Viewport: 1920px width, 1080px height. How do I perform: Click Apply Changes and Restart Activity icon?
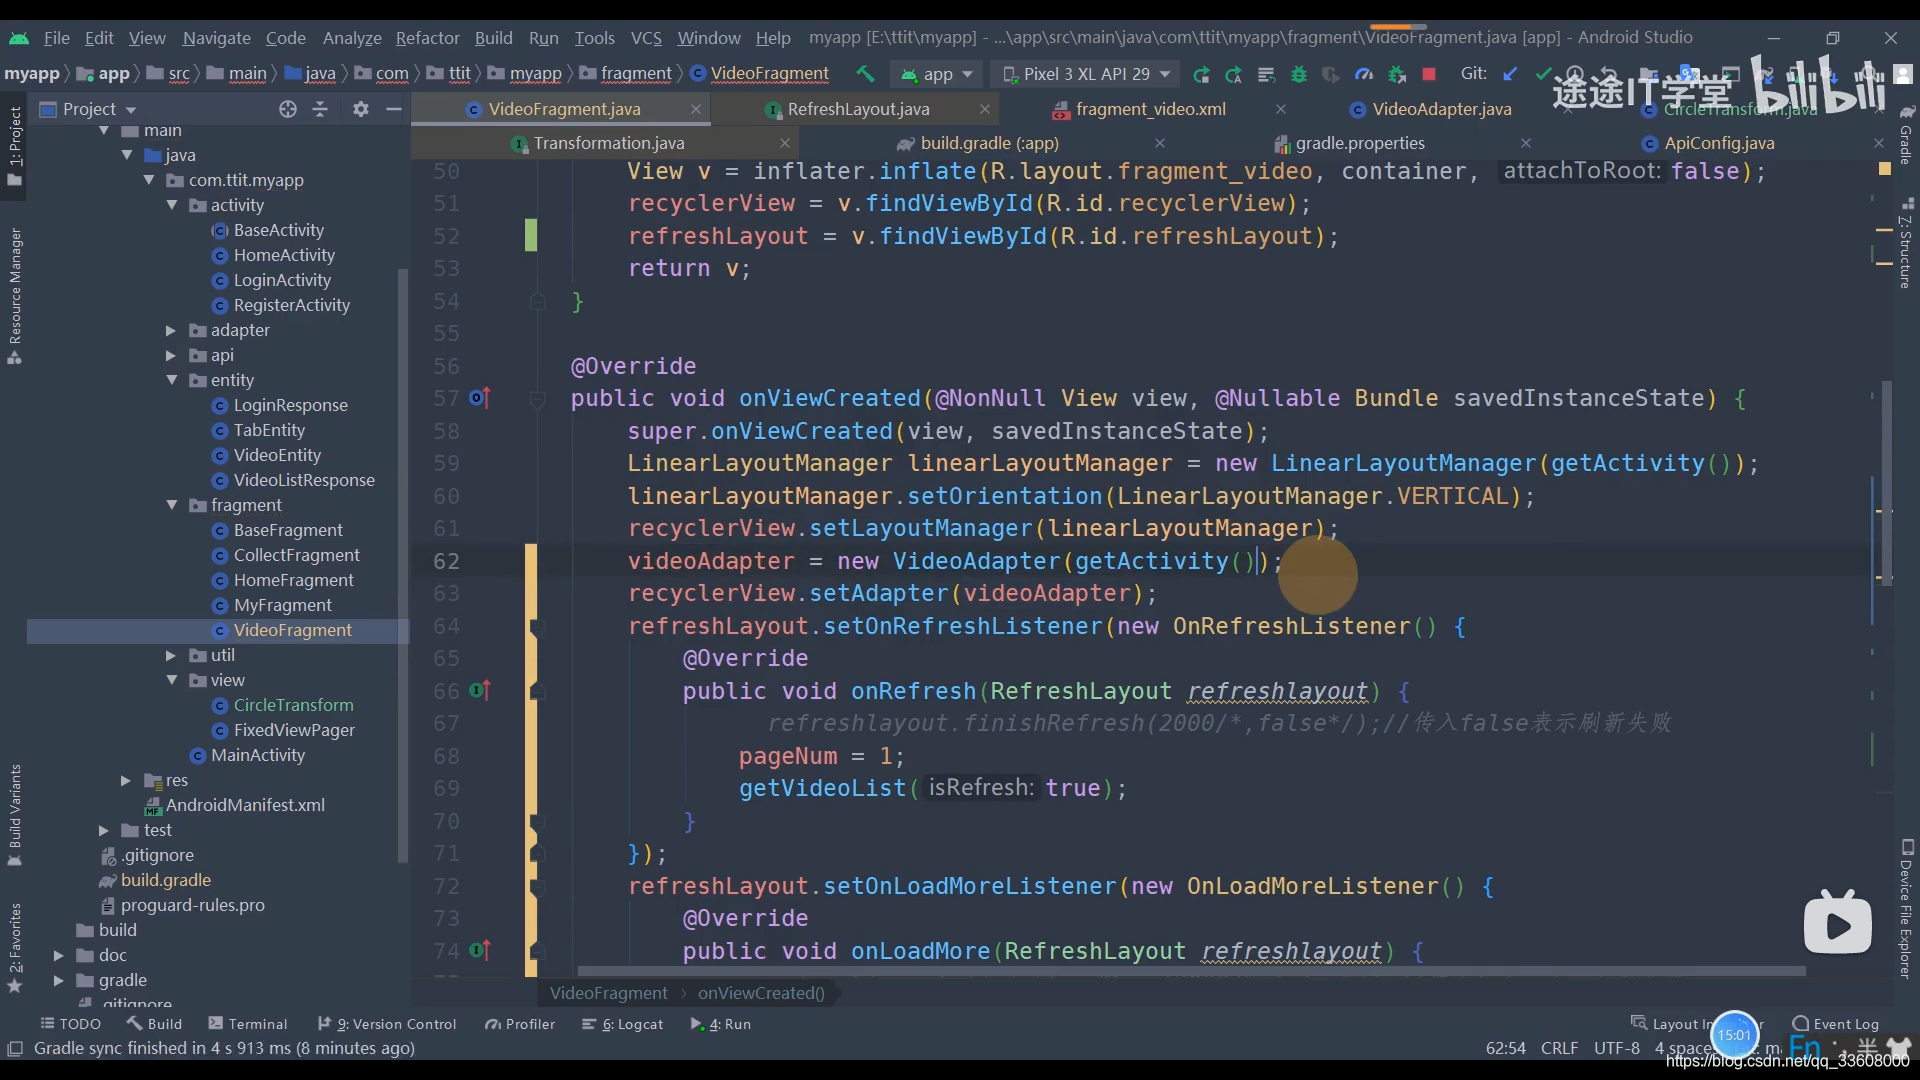[x=1233, y=74]
